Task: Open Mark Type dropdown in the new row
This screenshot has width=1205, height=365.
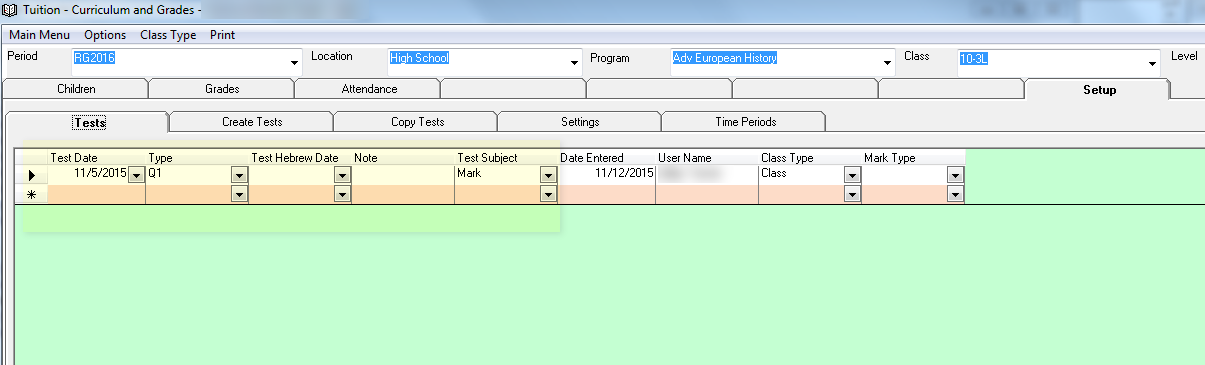Action: tap(955, 194)
